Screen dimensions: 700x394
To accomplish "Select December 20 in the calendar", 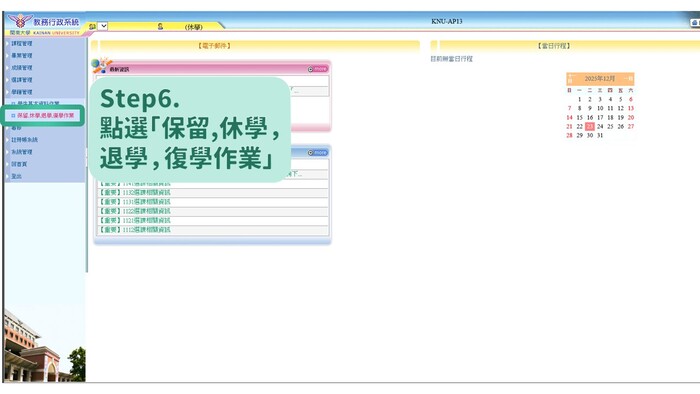I will click(631, 117).
